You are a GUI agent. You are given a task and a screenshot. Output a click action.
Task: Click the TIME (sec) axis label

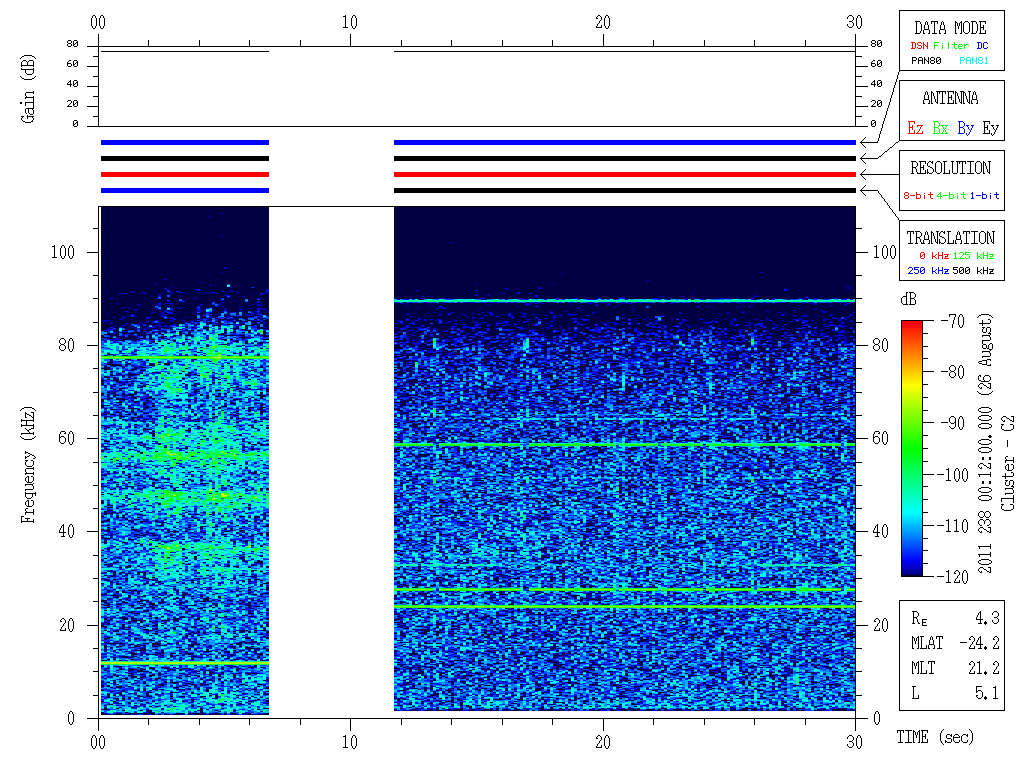pos(935,737)
